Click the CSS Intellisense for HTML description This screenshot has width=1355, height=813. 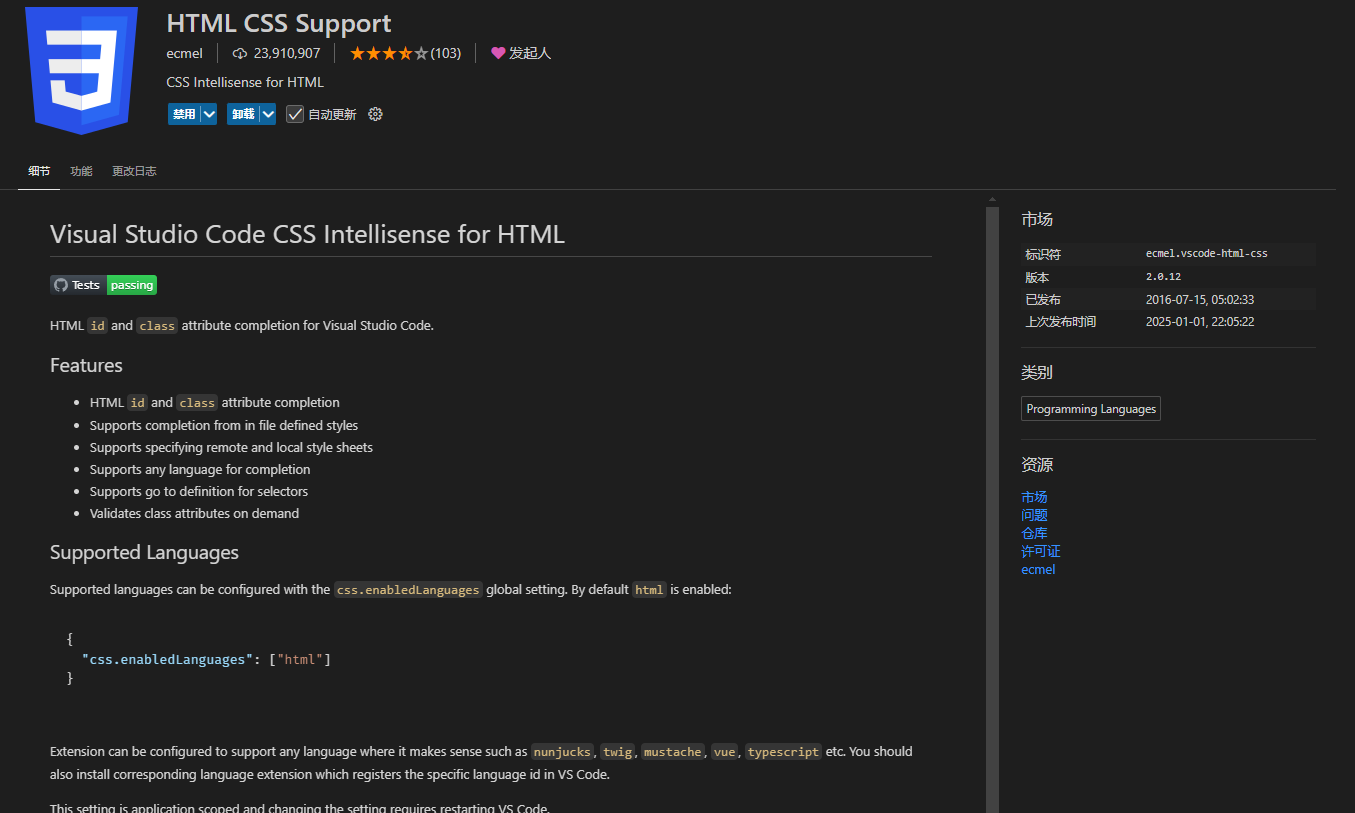coord(245,82)
